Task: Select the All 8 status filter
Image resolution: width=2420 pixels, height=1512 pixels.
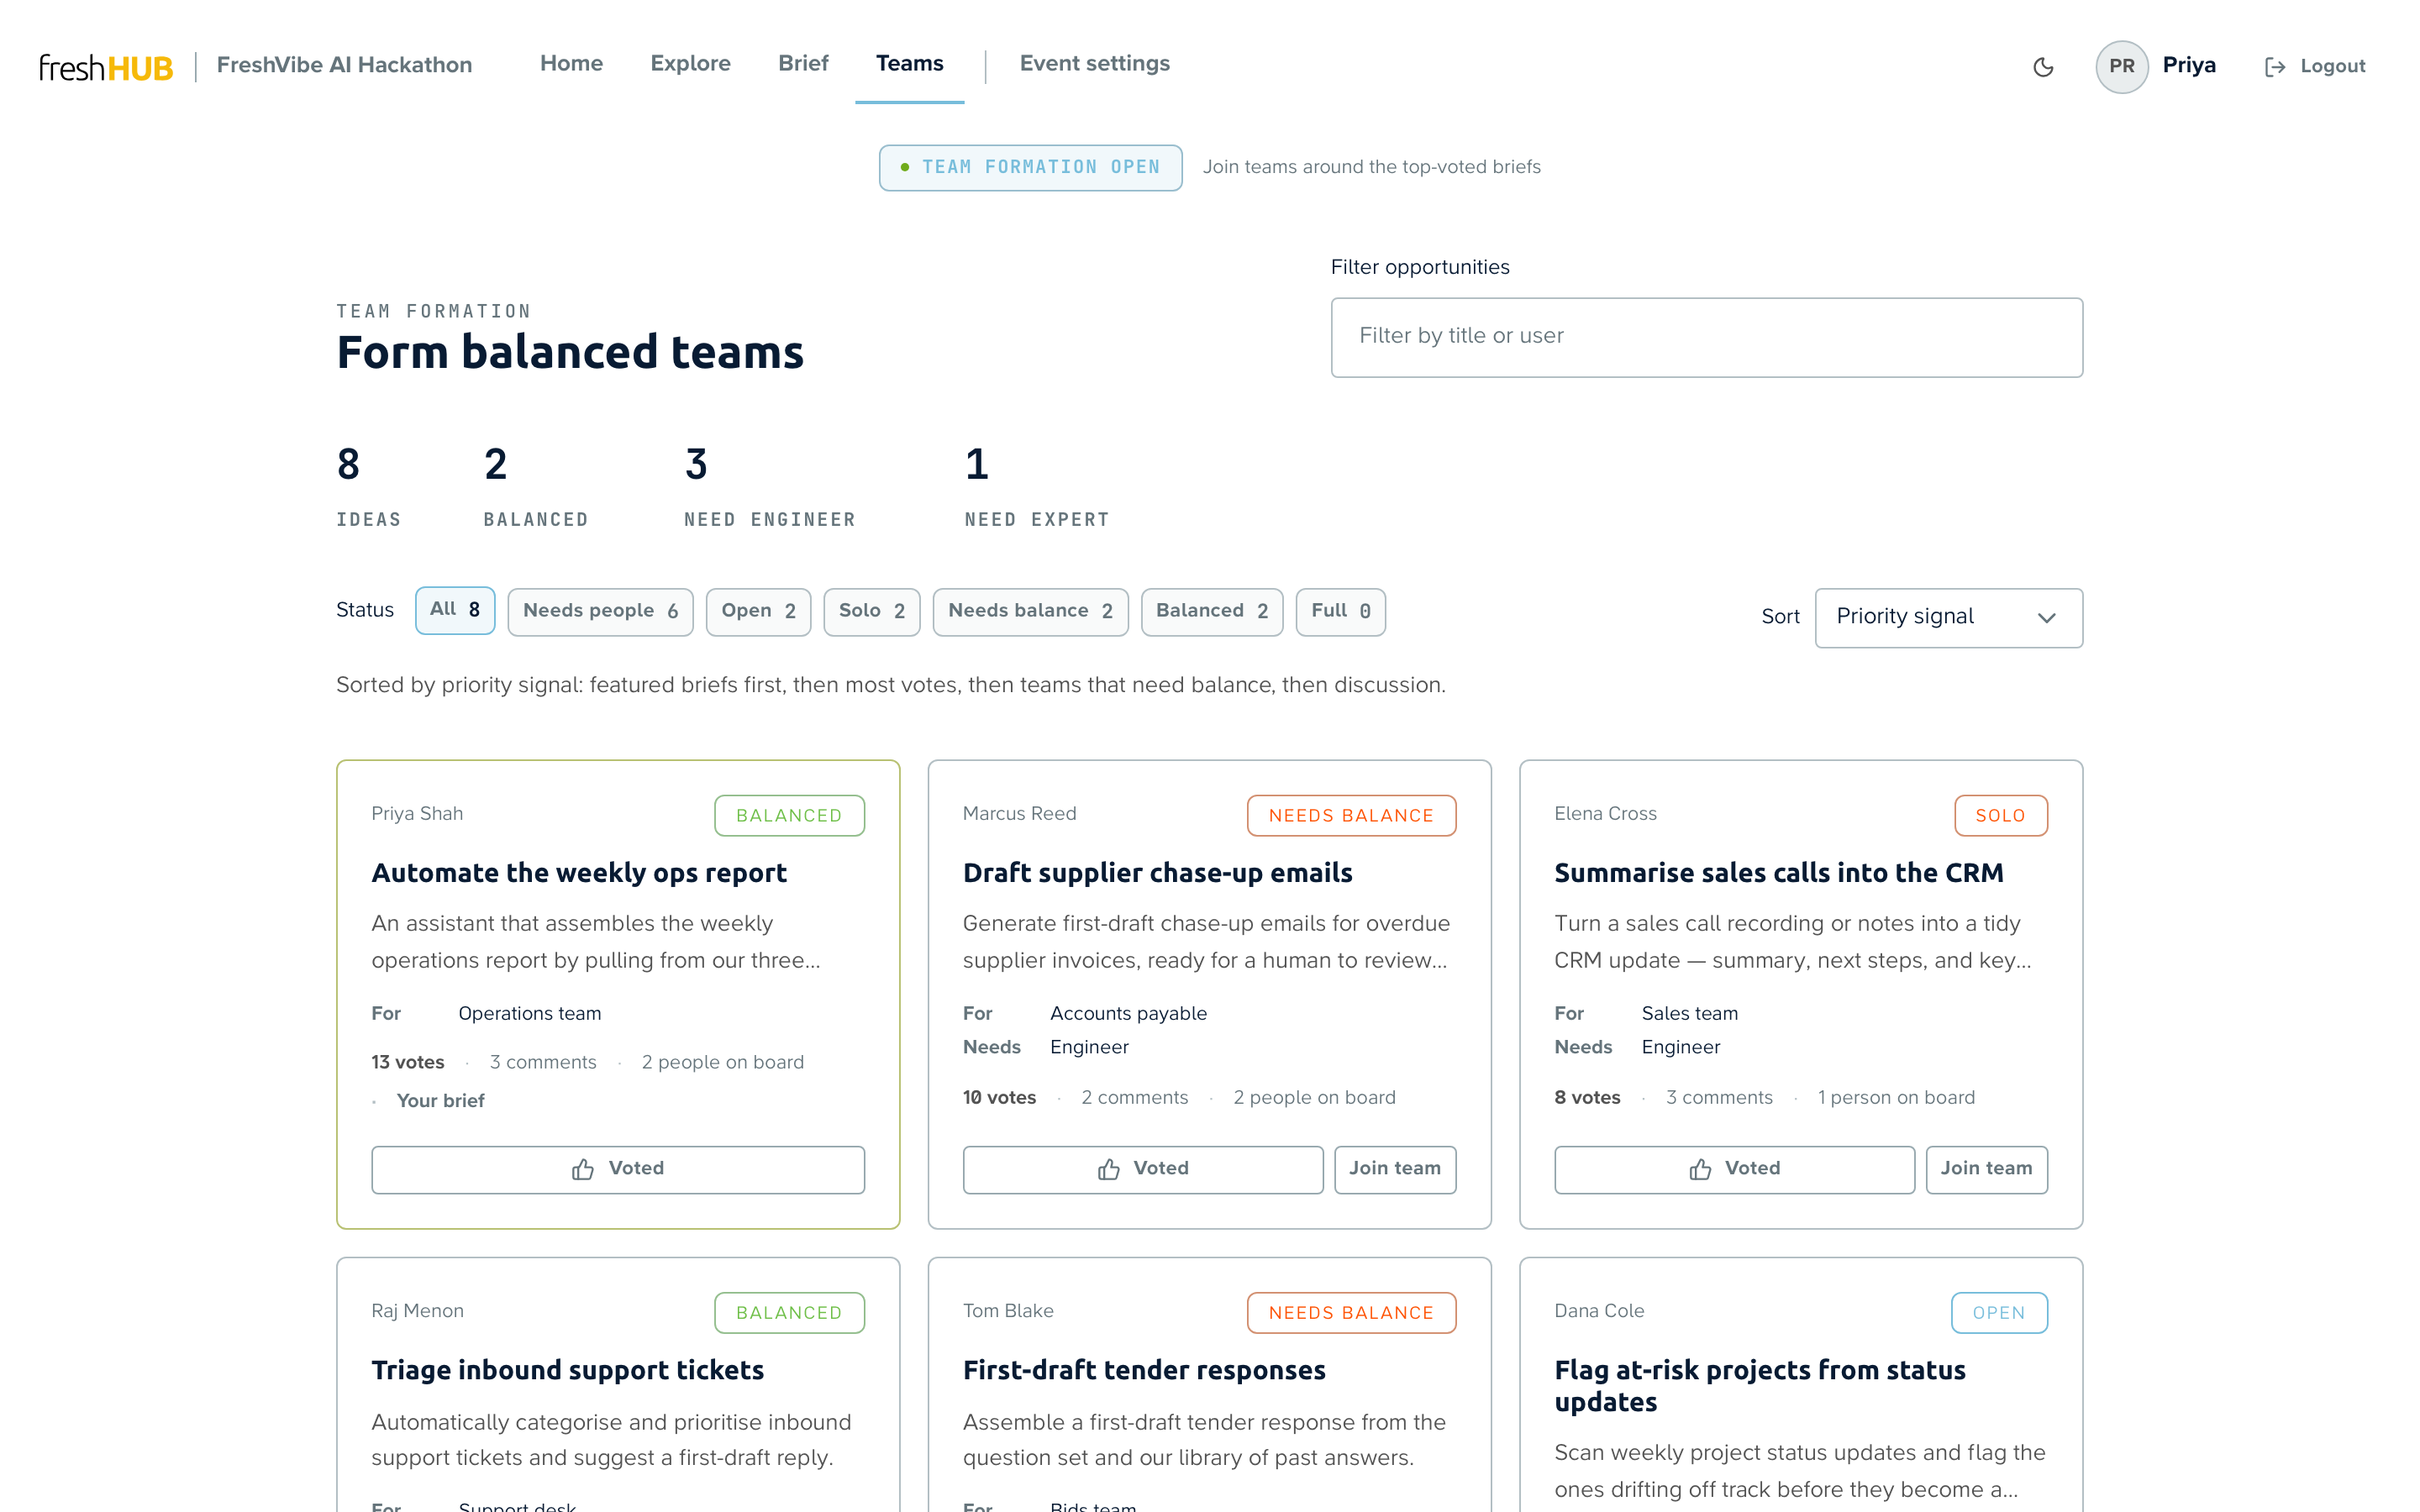Action: [455, 610]
